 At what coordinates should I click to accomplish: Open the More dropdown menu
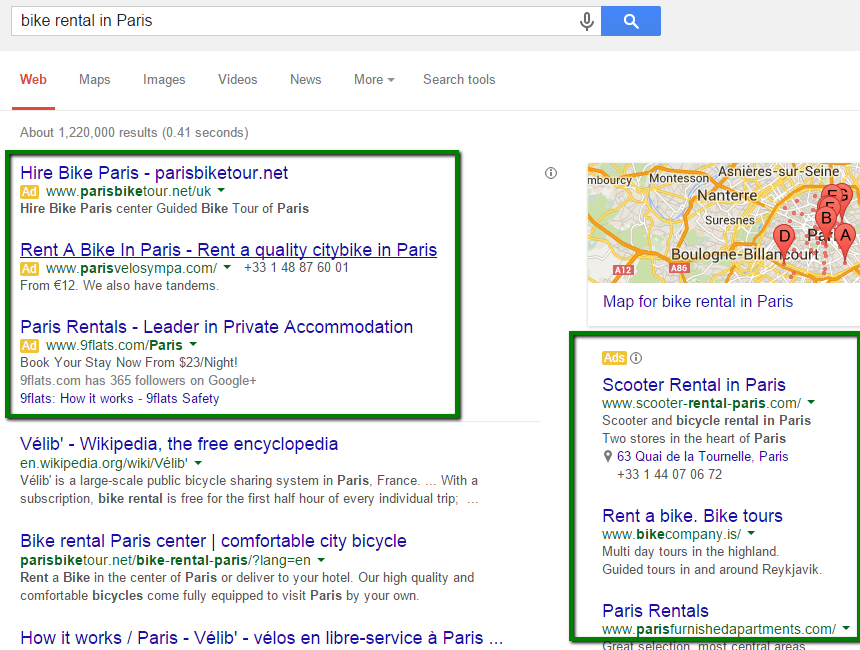click(374, 80)
